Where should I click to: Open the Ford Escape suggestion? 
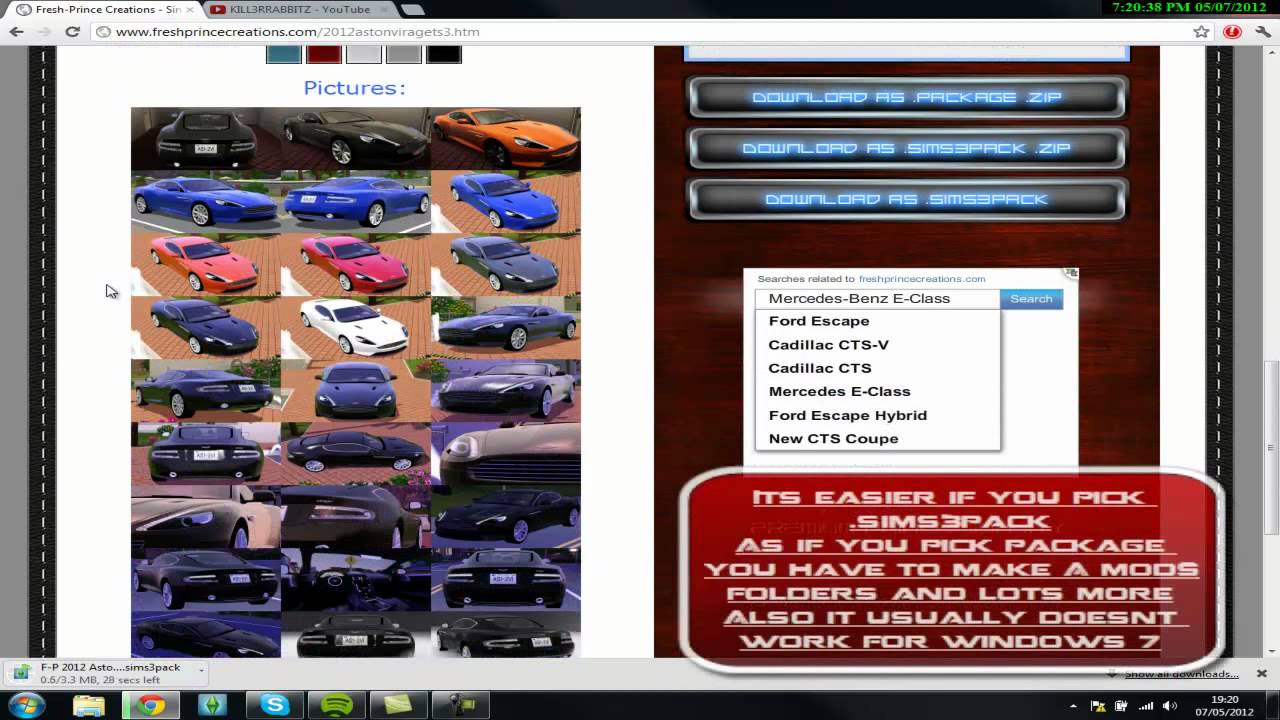819,321
